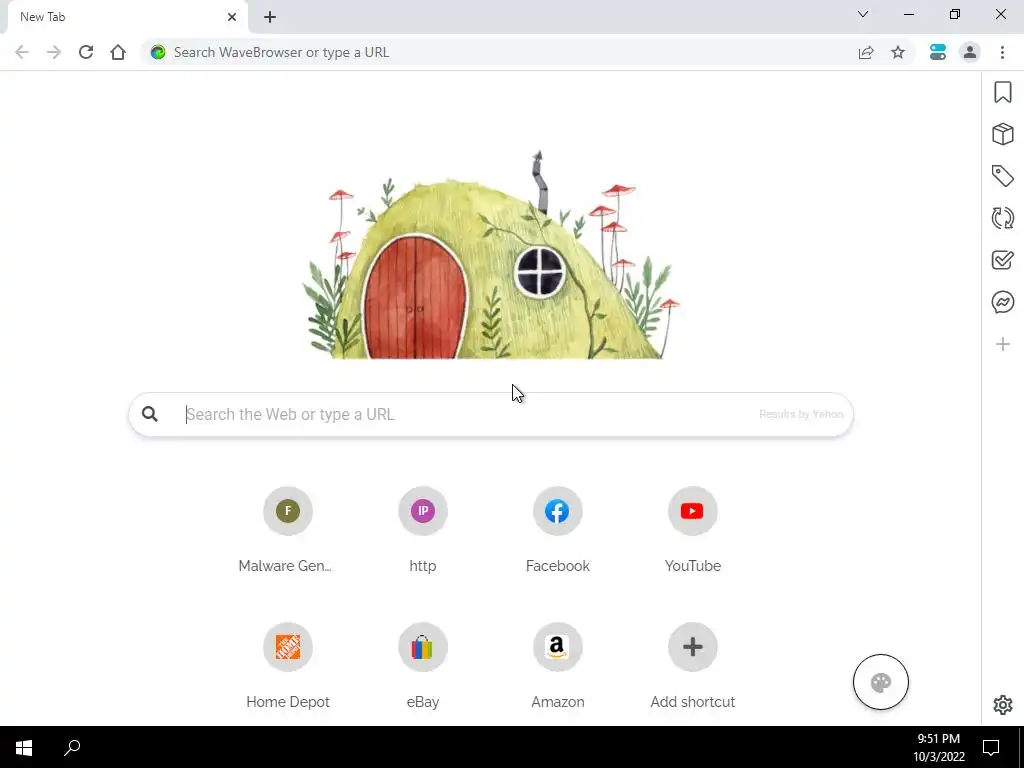Open Windows taskbar search
1024x768 pixels.
[72, 747]
